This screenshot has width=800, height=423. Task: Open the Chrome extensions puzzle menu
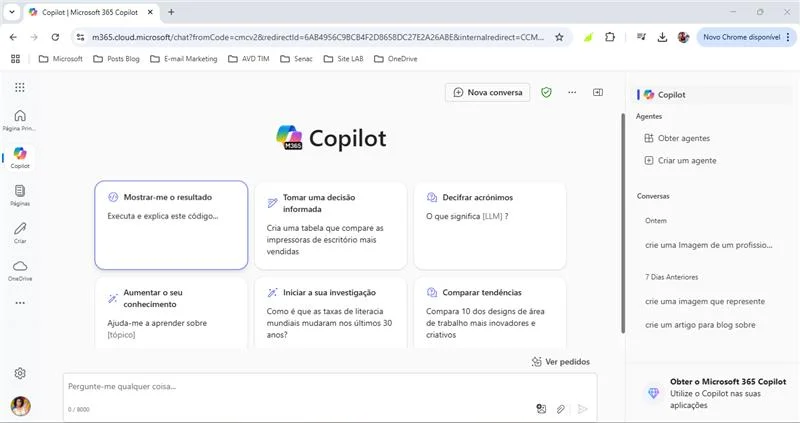pyautogui.click(x=610, y=37)
